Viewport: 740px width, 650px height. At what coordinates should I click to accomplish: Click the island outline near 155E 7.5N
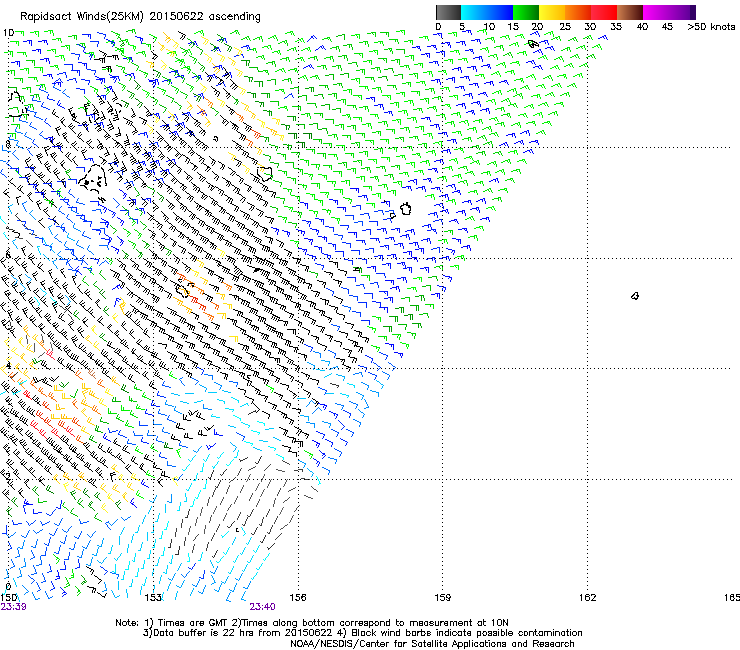(265, 173)
